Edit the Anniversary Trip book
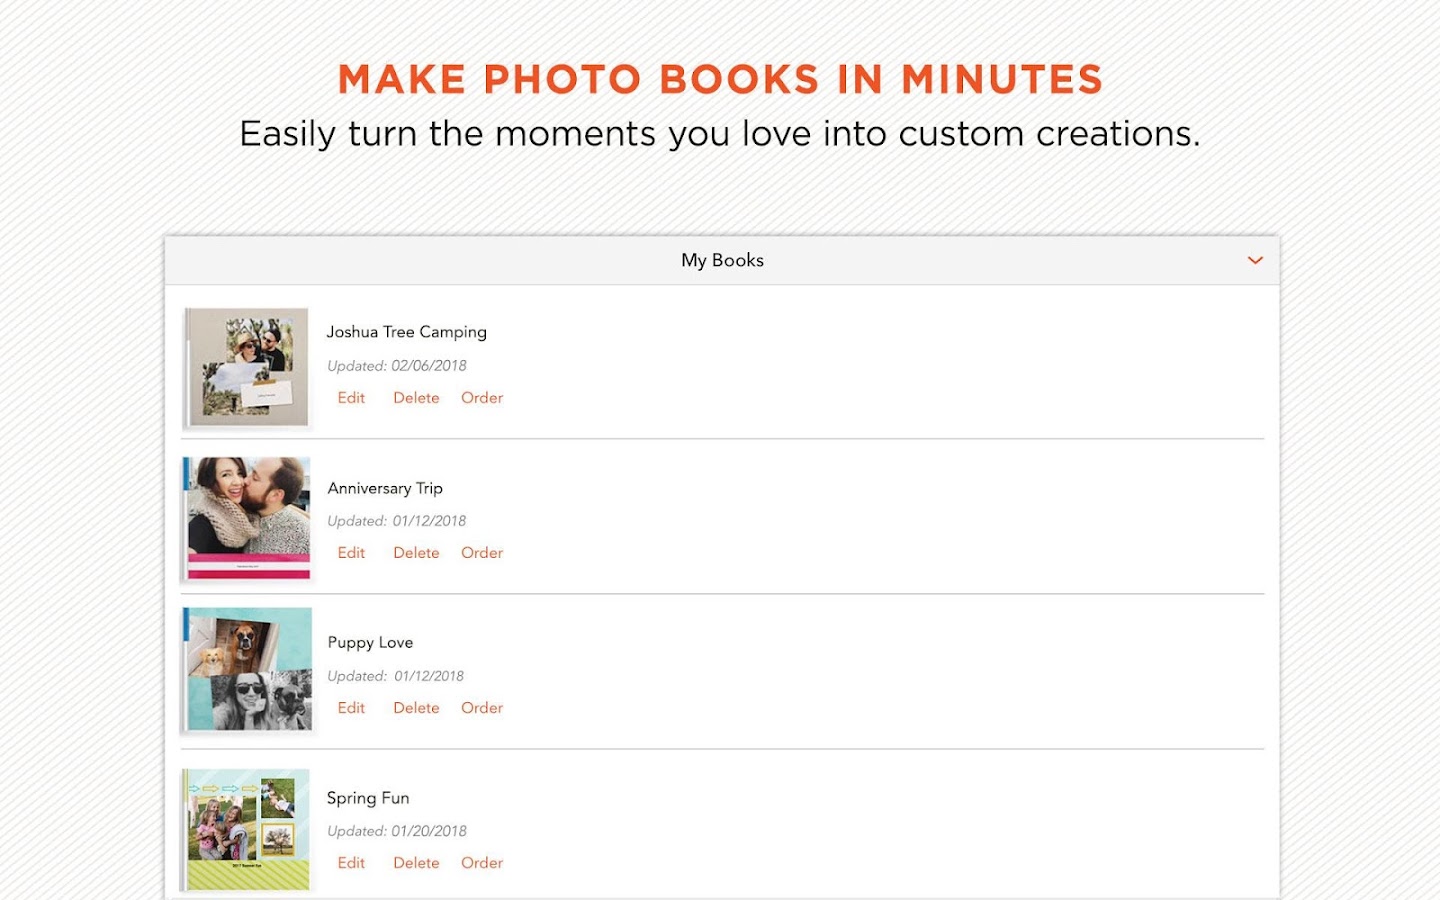Viewport: 1440px width, 900px height. point(351,553)
